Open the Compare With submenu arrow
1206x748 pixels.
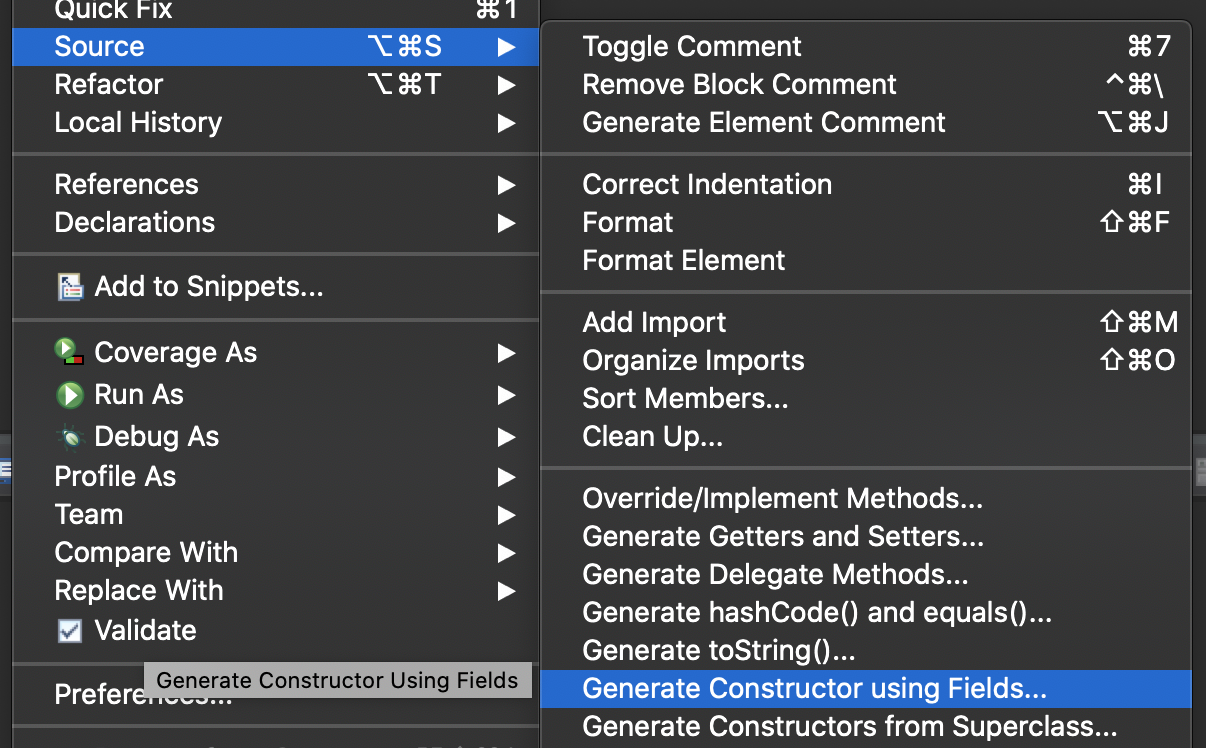click(507, 553)
